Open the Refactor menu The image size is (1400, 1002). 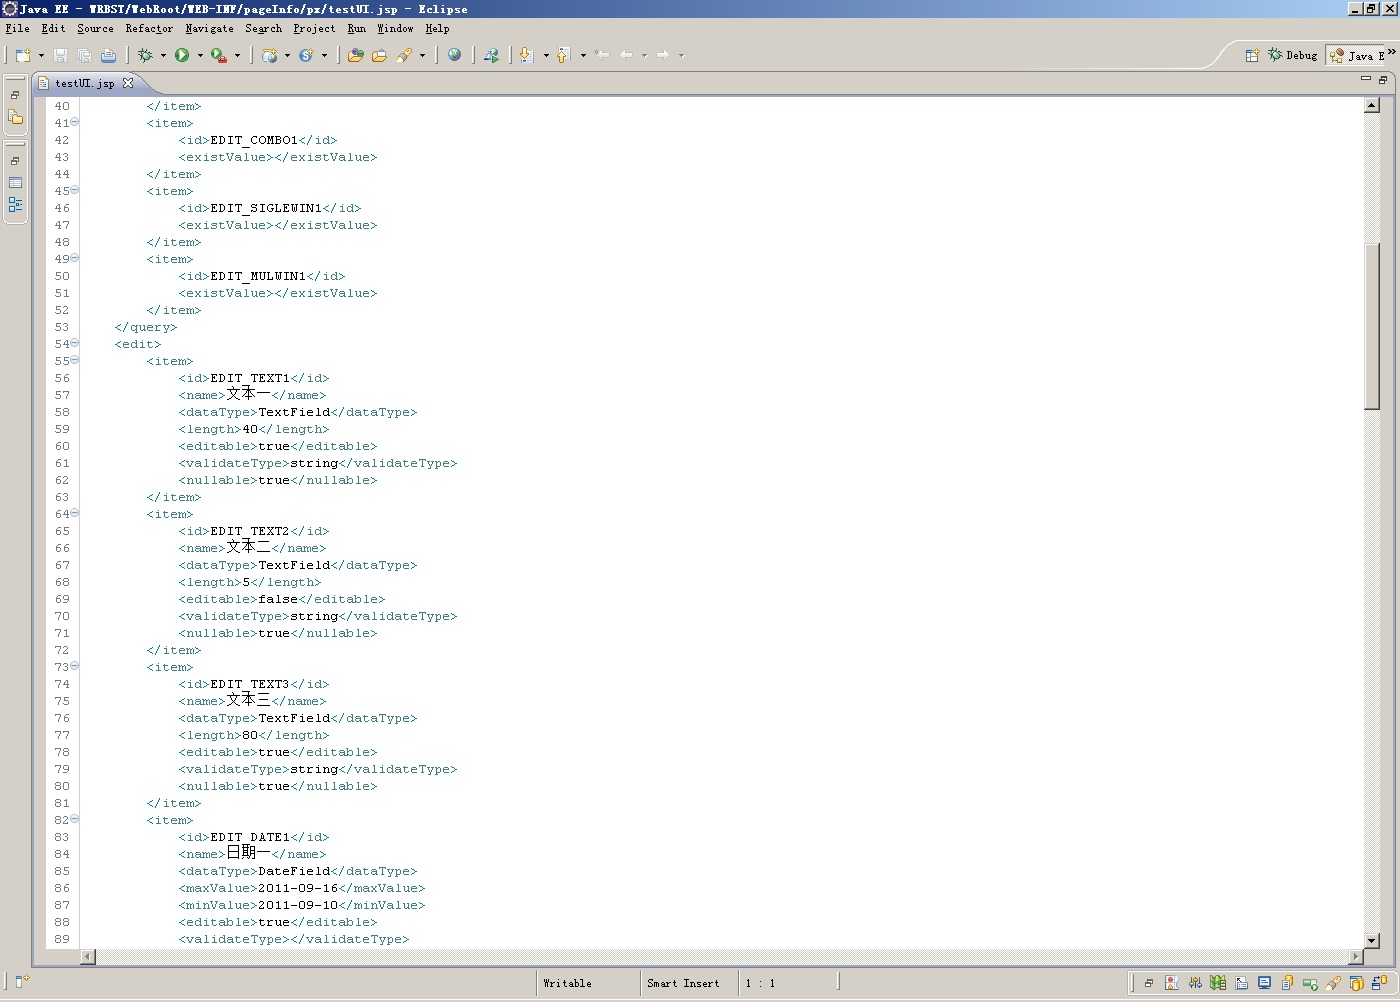coord(149,29)
